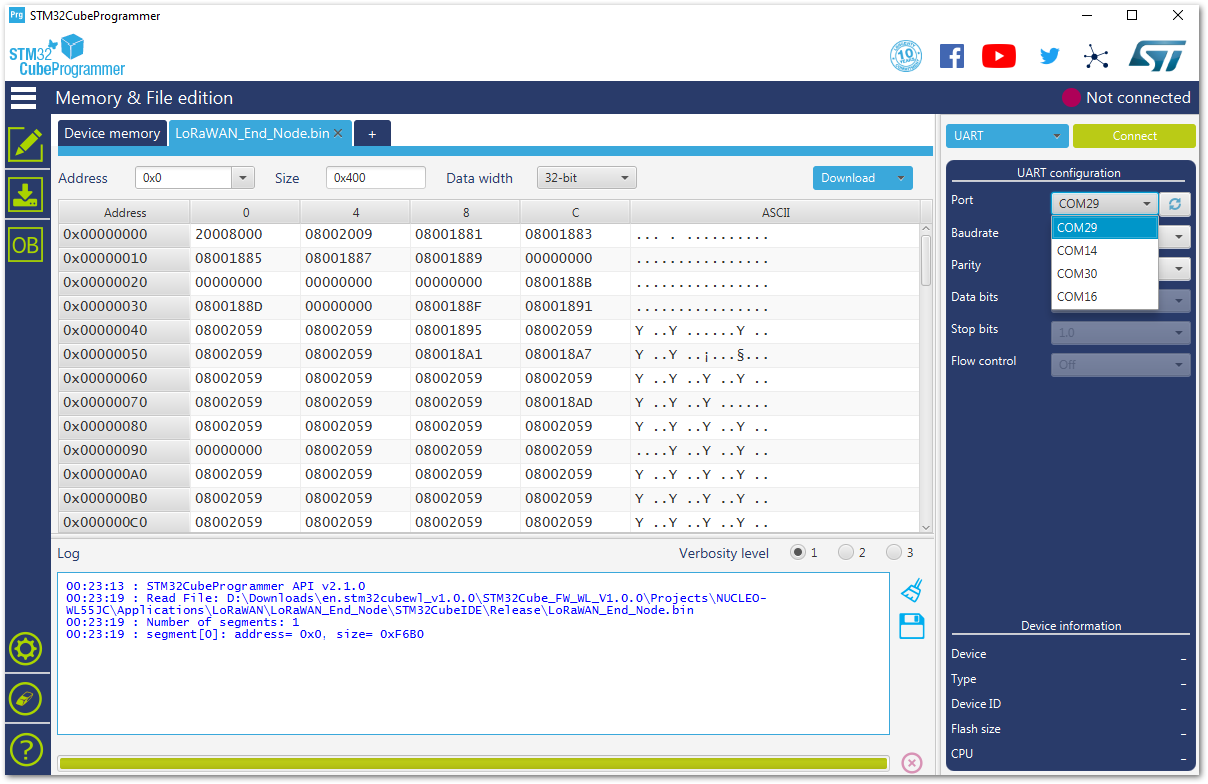
Task: Click the 10 years anniversary badge
Action: (906, 56)
